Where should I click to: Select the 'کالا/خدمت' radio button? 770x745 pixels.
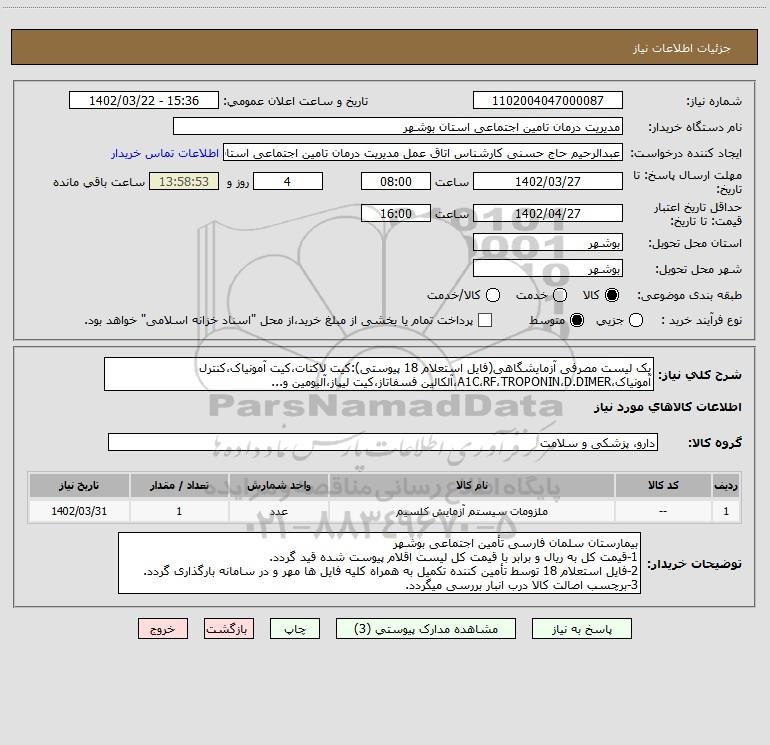click(493, 295)
